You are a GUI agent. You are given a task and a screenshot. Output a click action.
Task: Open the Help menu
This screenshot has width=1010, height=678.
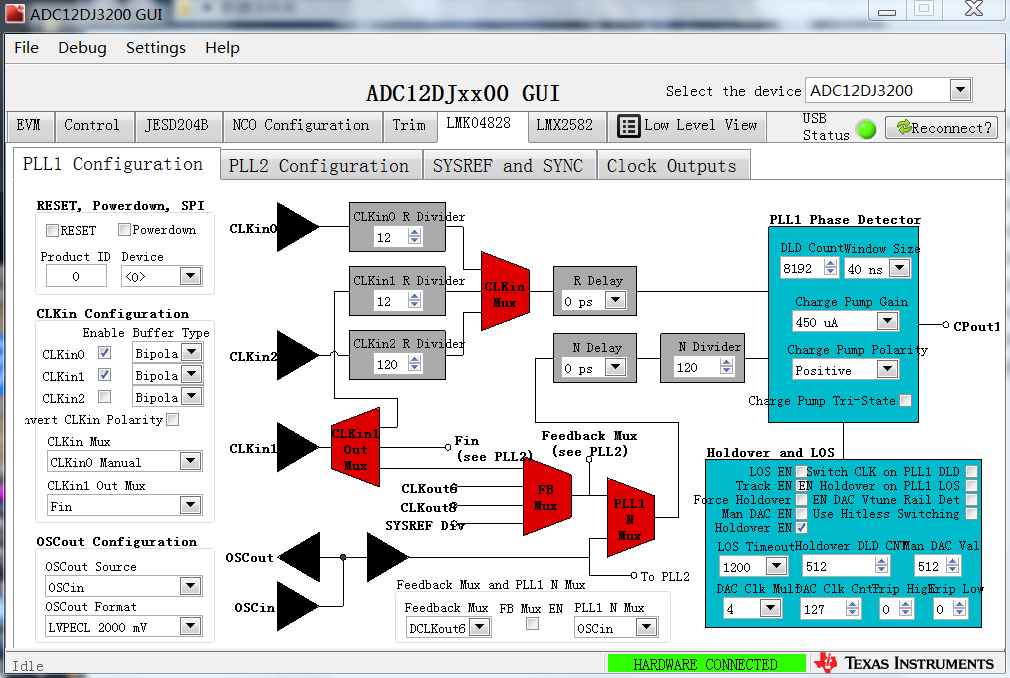[222, 48]
